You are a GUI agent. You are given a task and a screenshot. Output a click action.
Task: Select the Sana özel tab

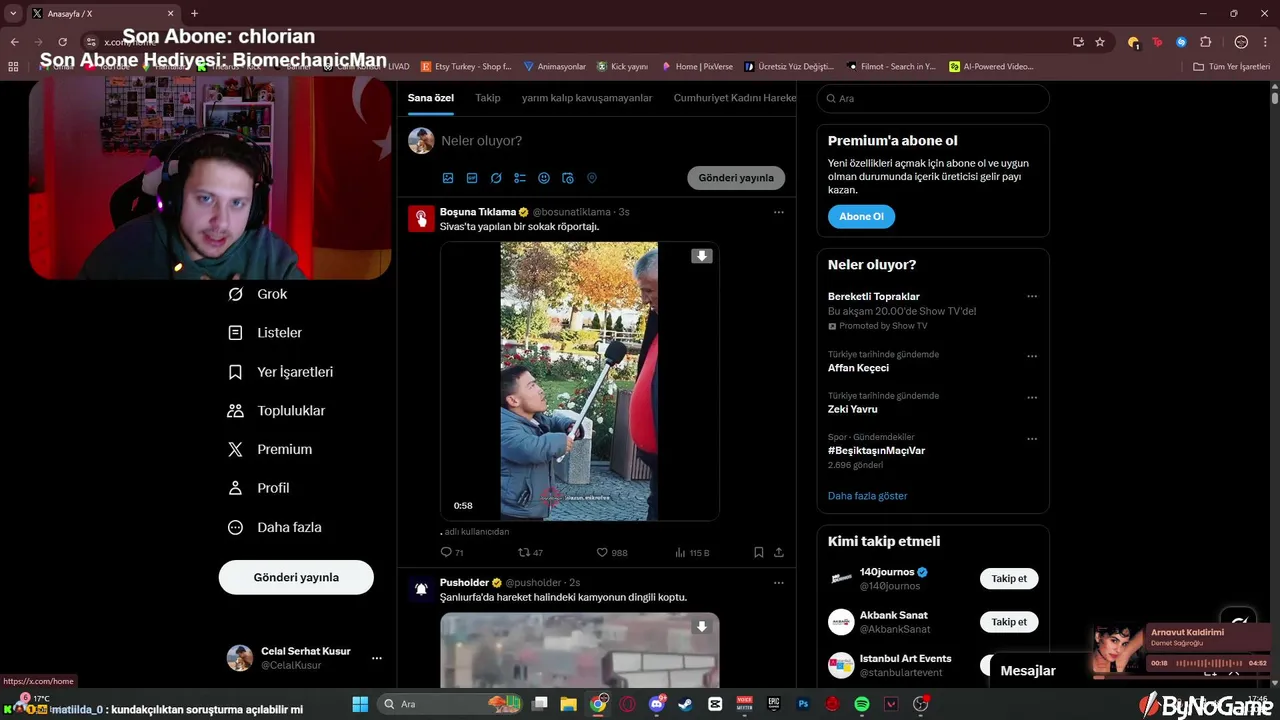click(431, 98)
